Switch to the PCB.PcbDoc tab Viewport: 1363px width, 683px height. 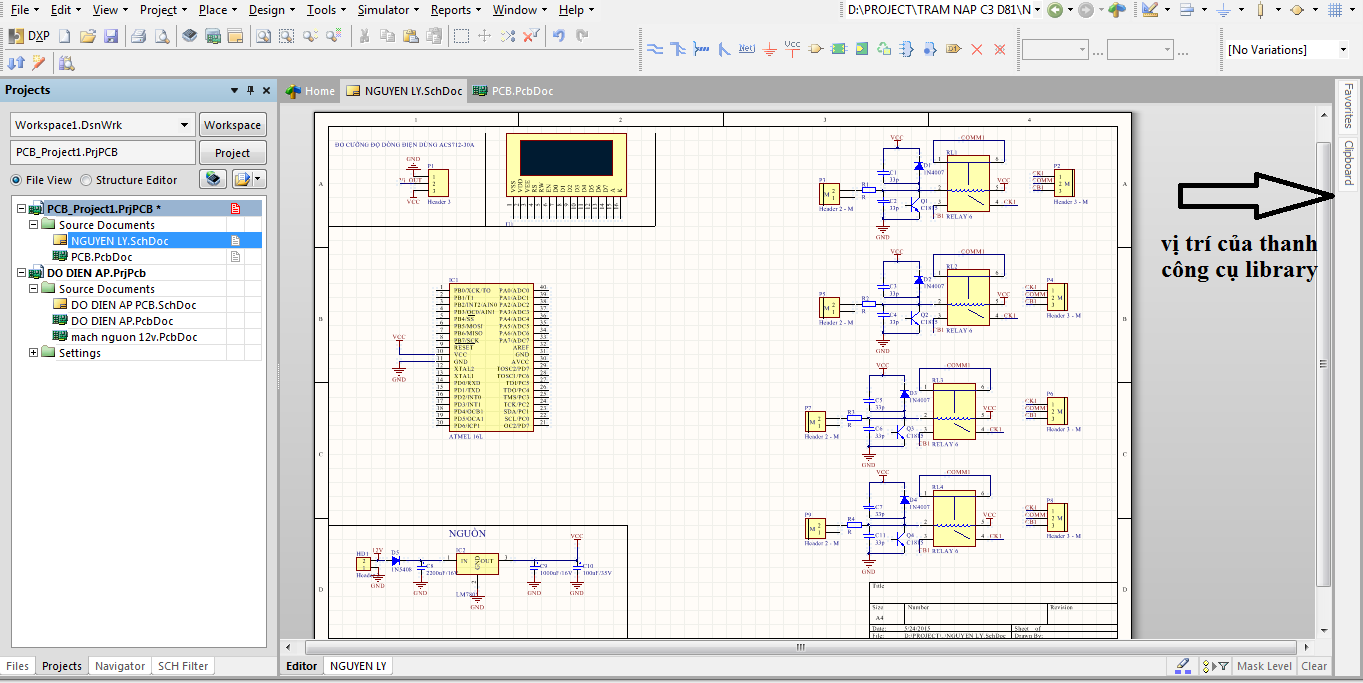512,91
